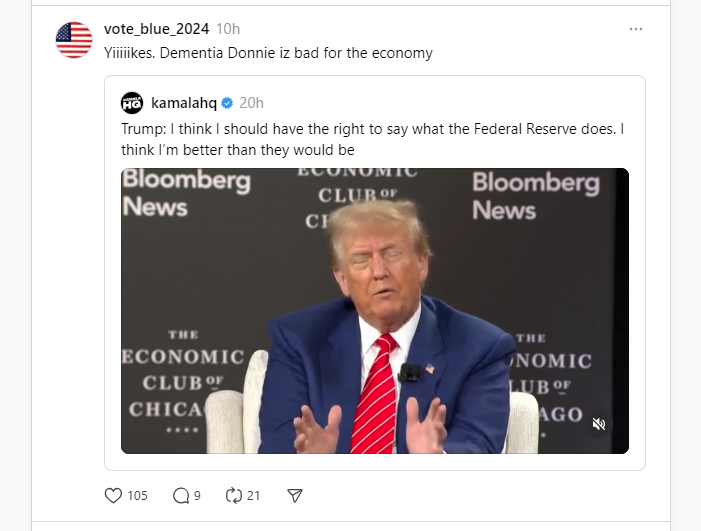The image size is (701, 531).
Task: Click empty area of quoted post card below video
Action: tap(375, 462)
